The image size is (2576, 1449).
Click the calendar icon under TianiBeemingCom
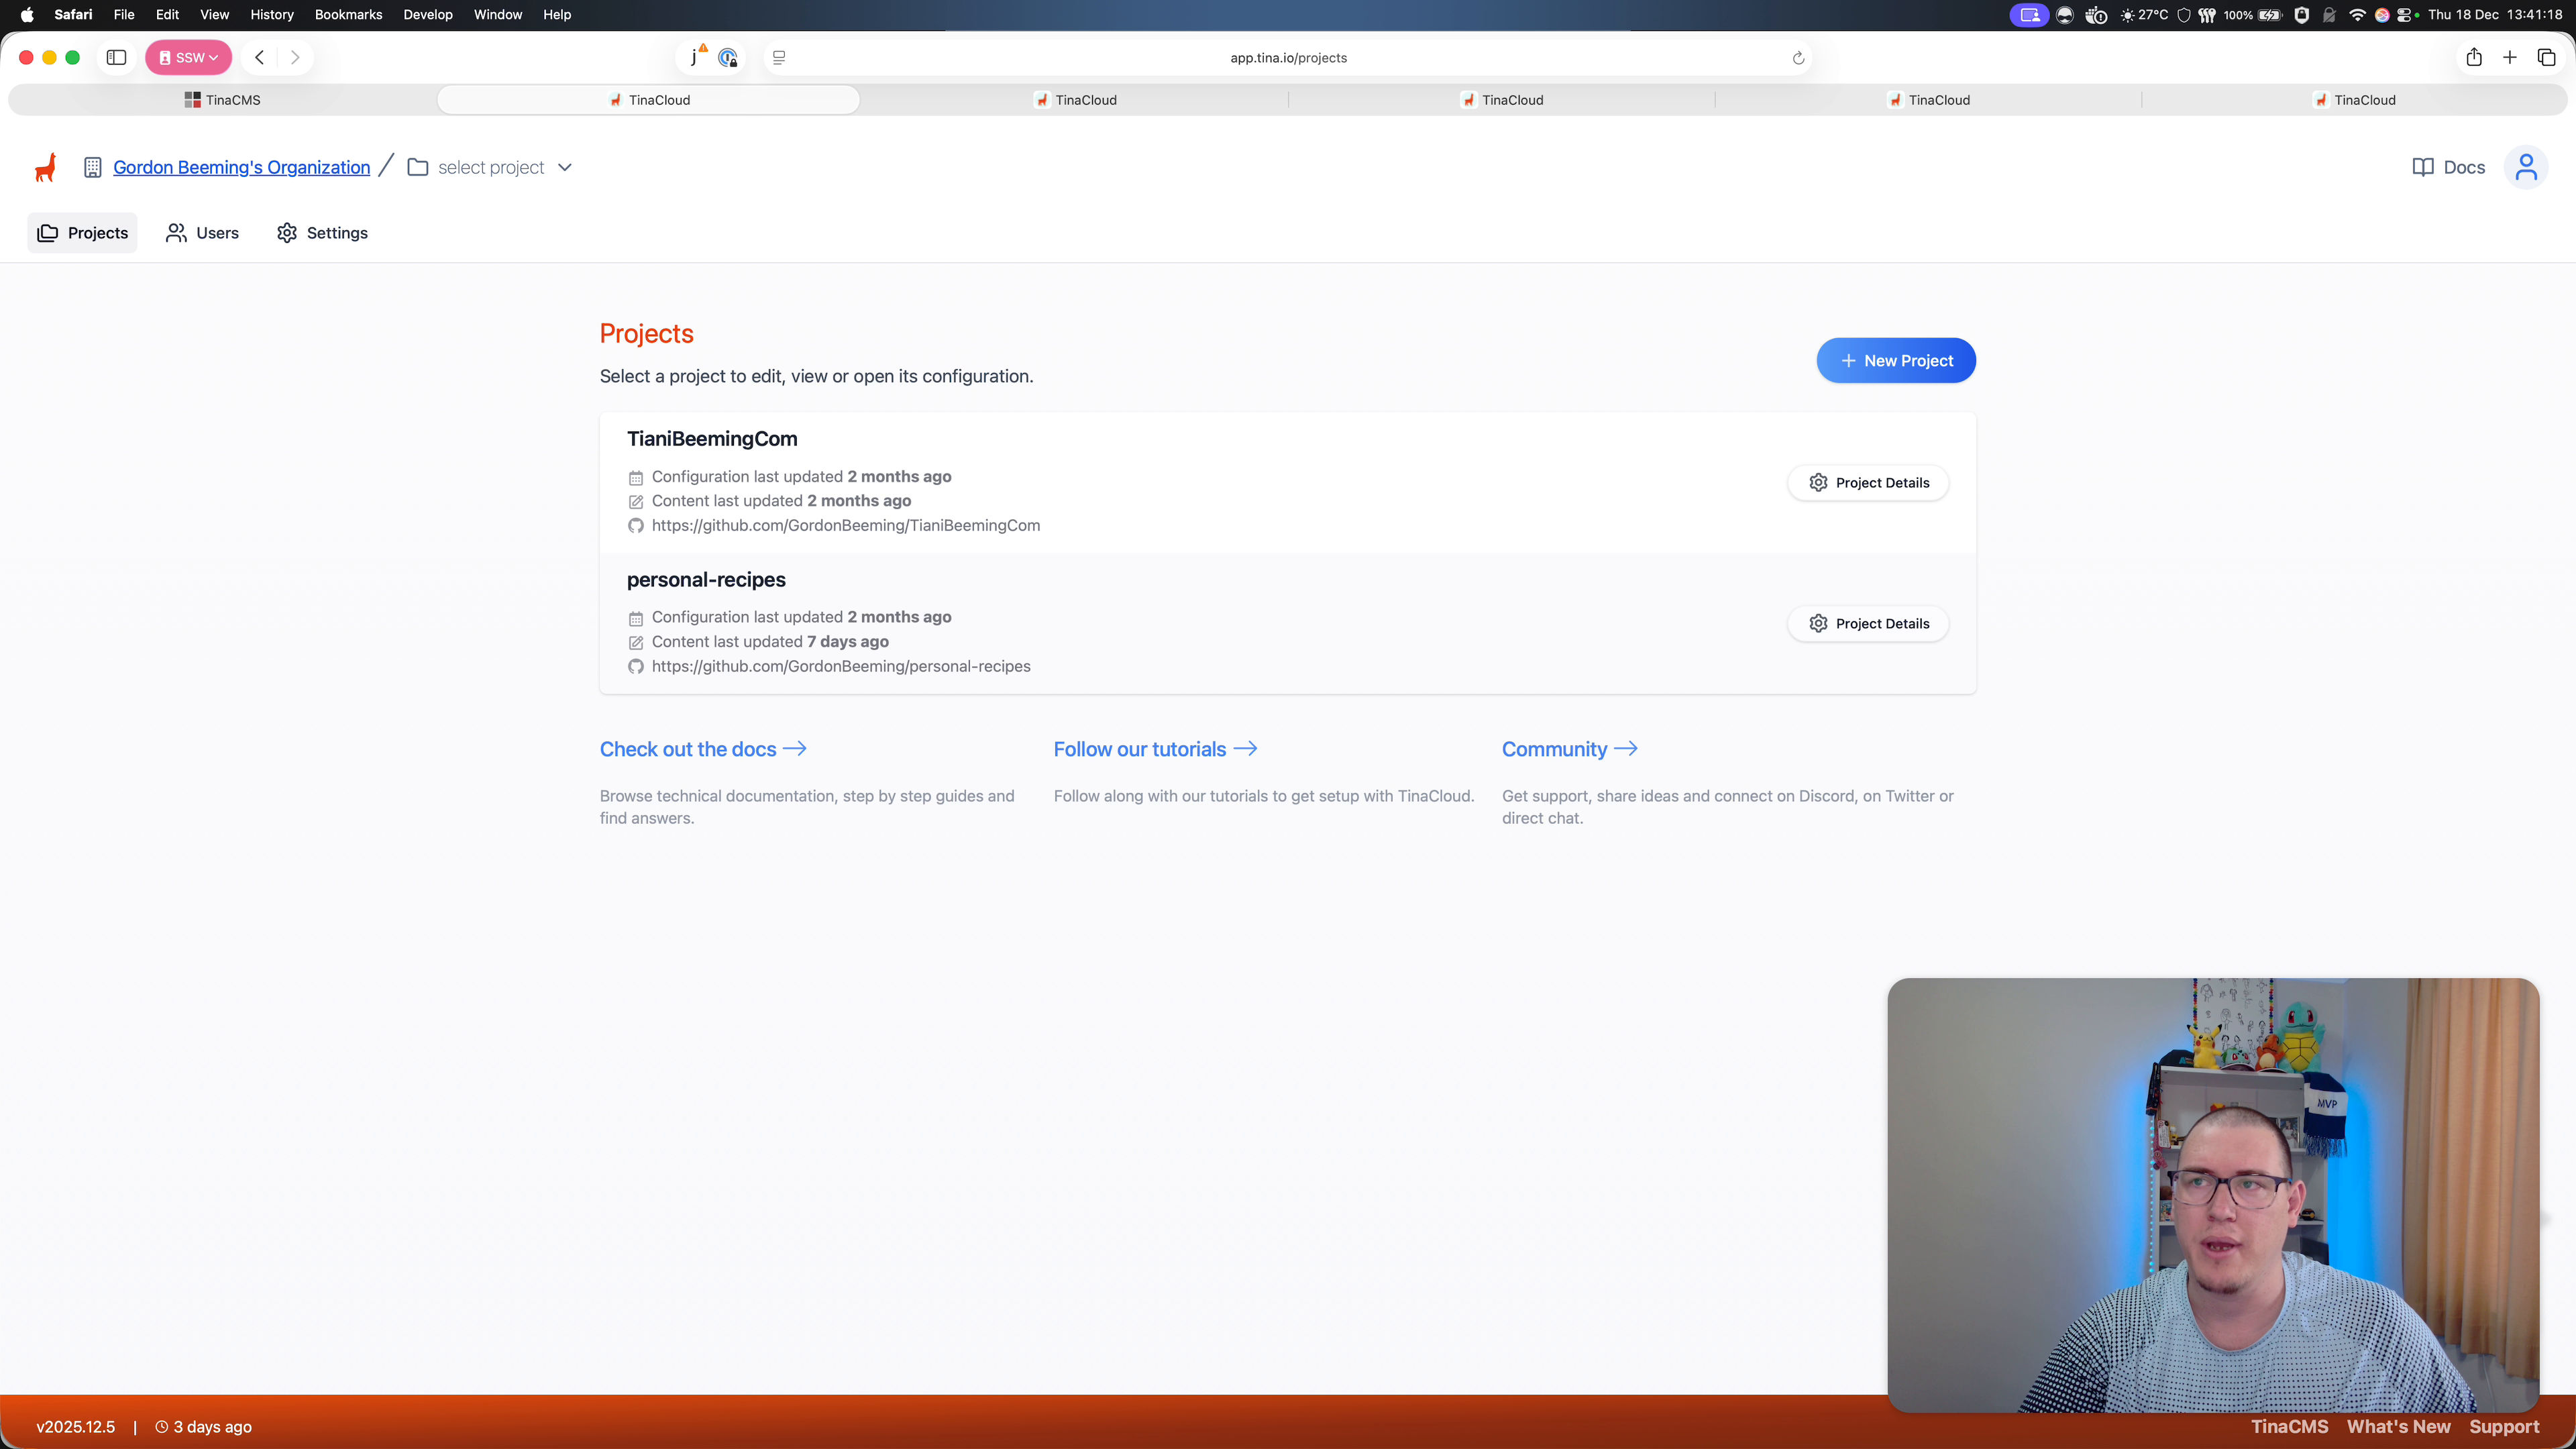coord(636,478)
